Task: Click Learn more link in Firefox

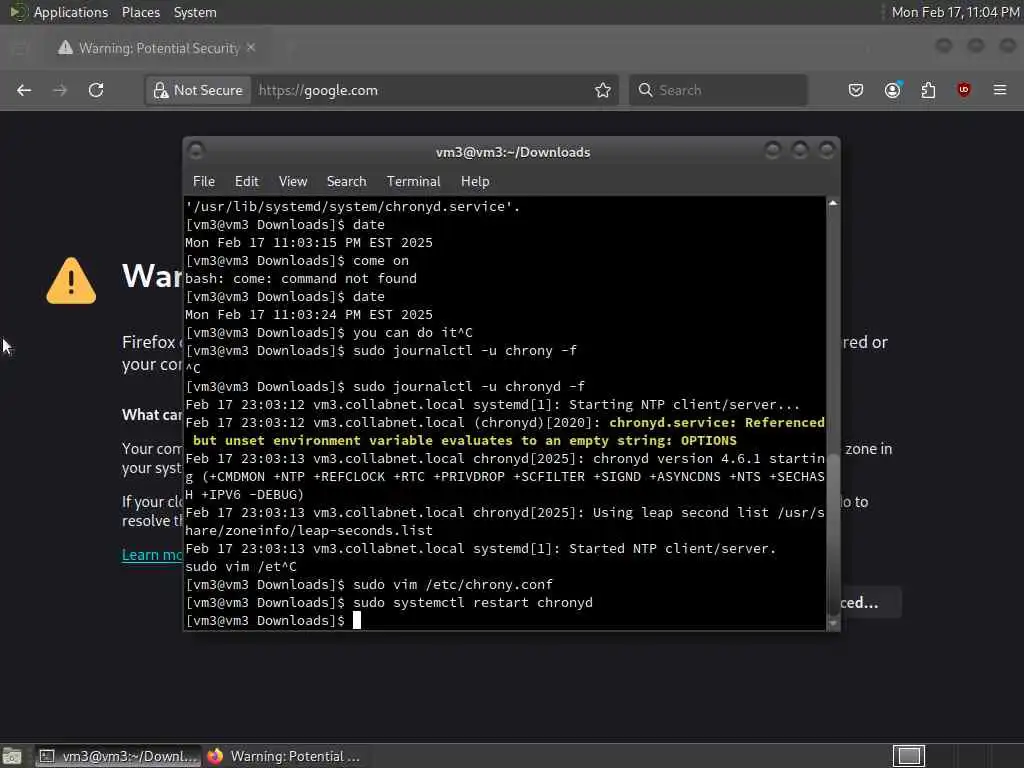Action: pyautogui.click(x=152, y=555)
